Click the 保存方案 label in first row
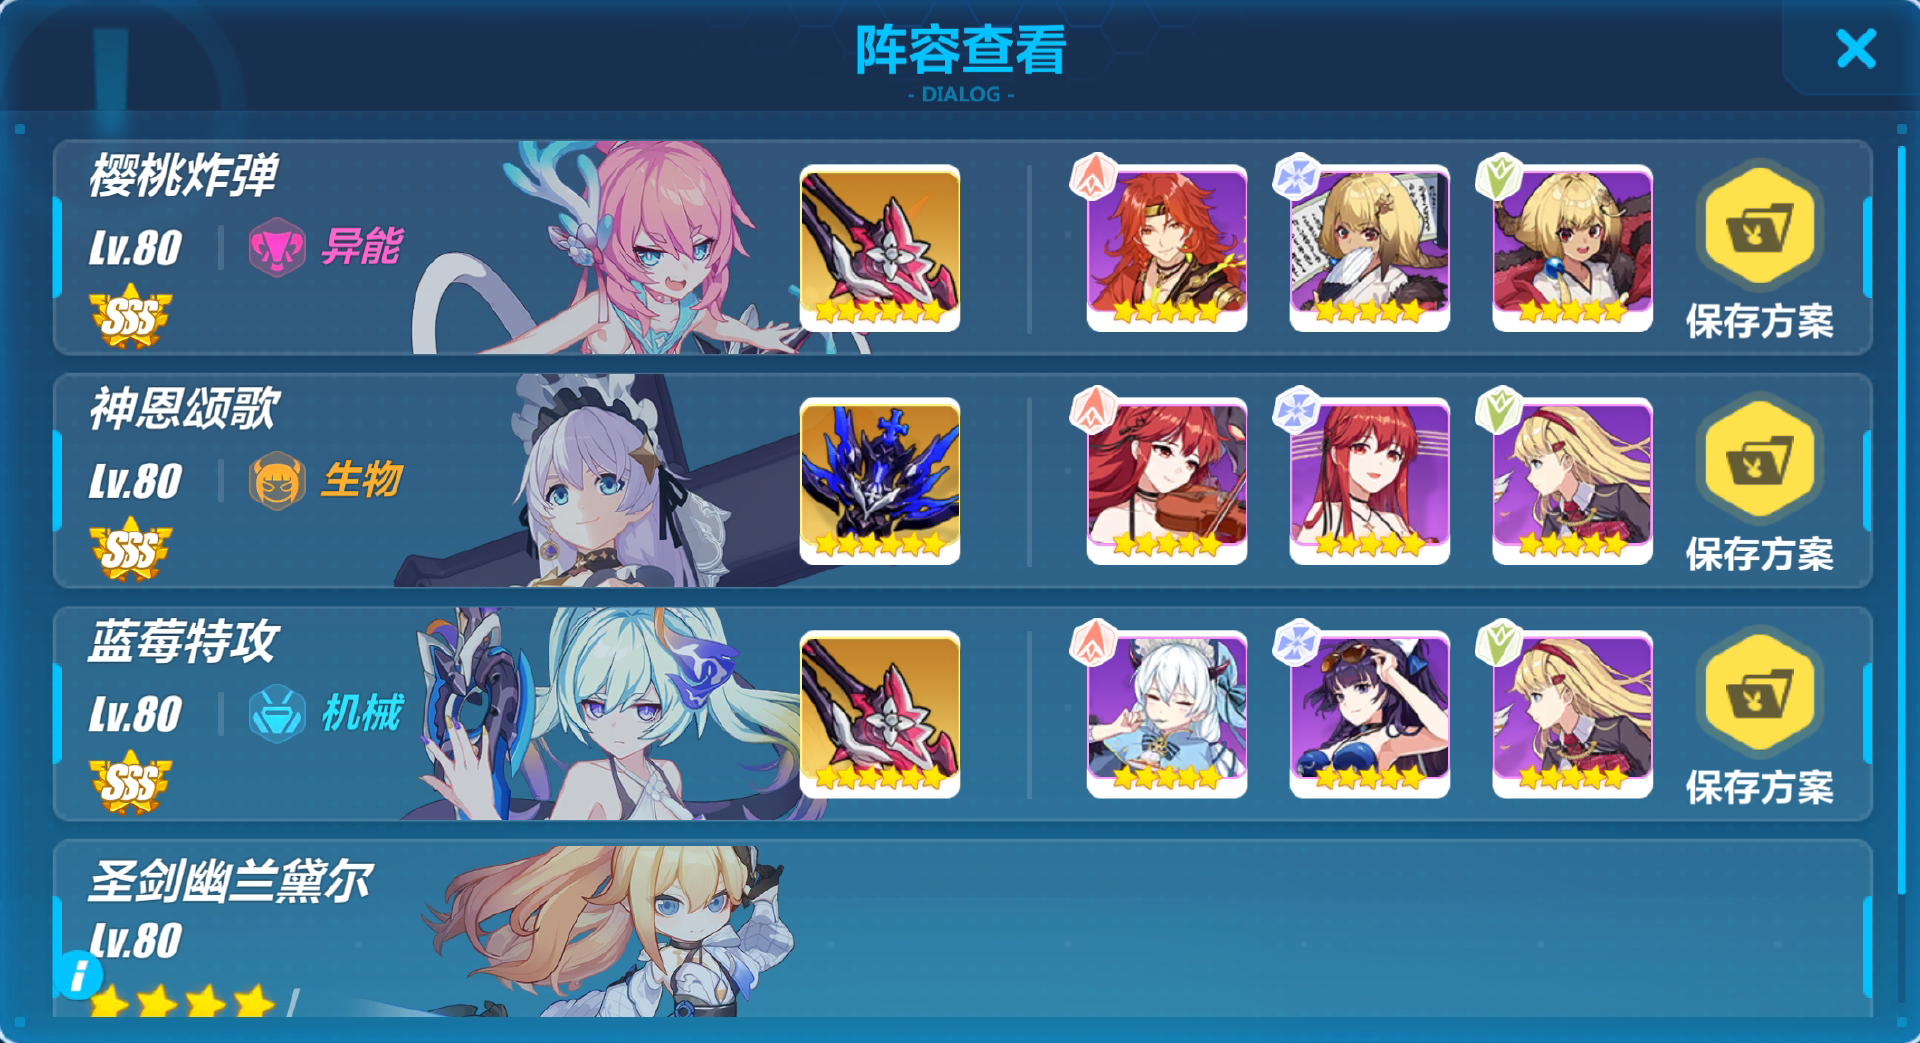Viewport: 1920px width, 1043px height. [x=1760, y=321]
